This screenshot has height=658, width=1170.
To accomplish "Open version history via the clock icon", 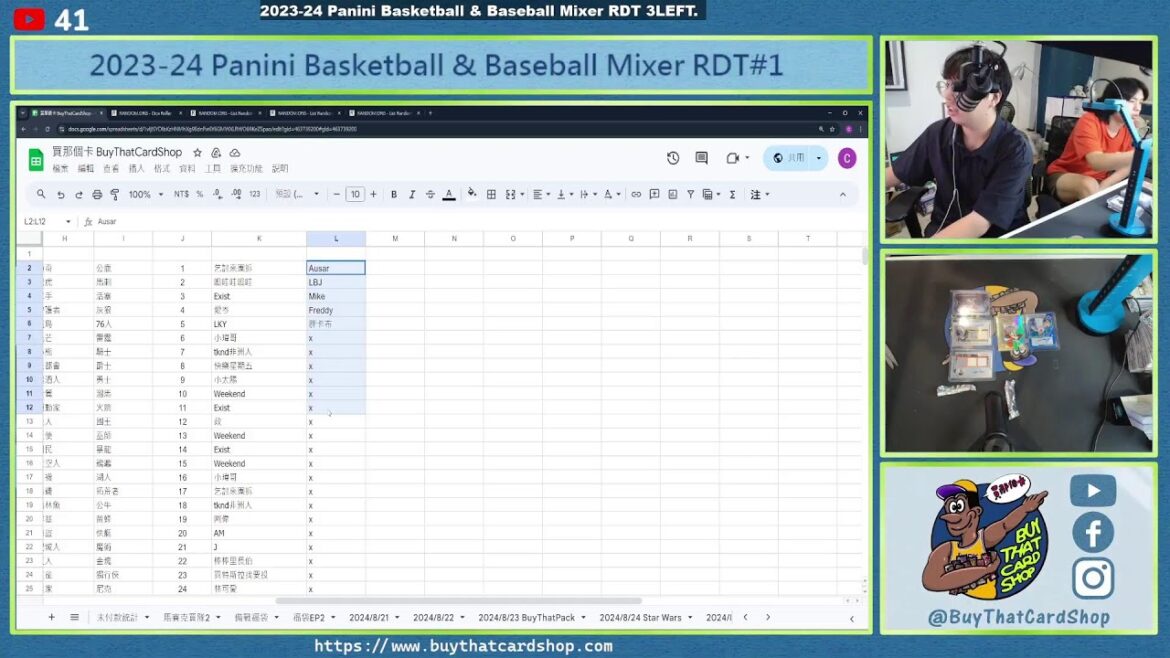I will (x=671, y=158).
